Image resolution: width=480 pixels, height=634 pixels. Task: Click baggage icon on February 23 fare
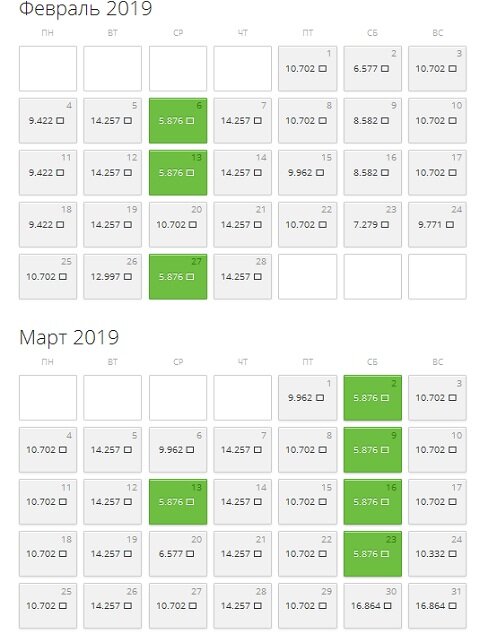(x=385, y=225)
